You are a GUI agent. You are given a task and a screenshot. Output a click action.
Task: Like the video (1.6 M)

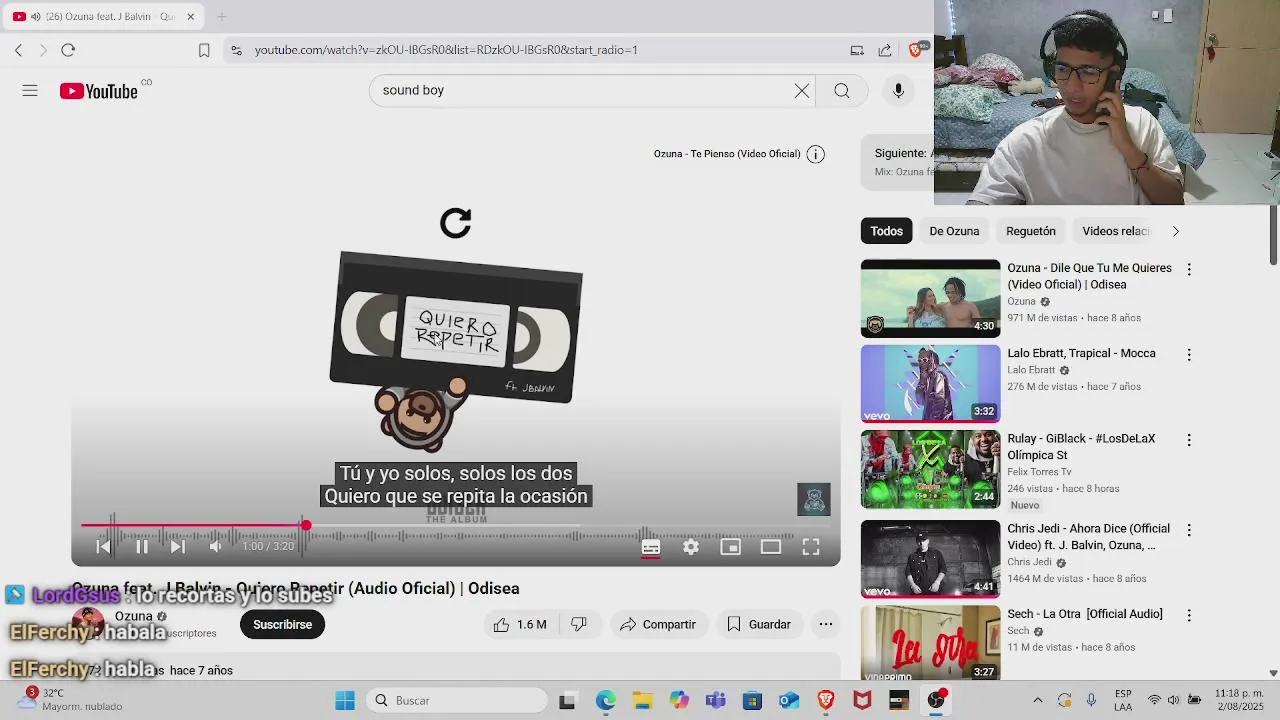520,625
